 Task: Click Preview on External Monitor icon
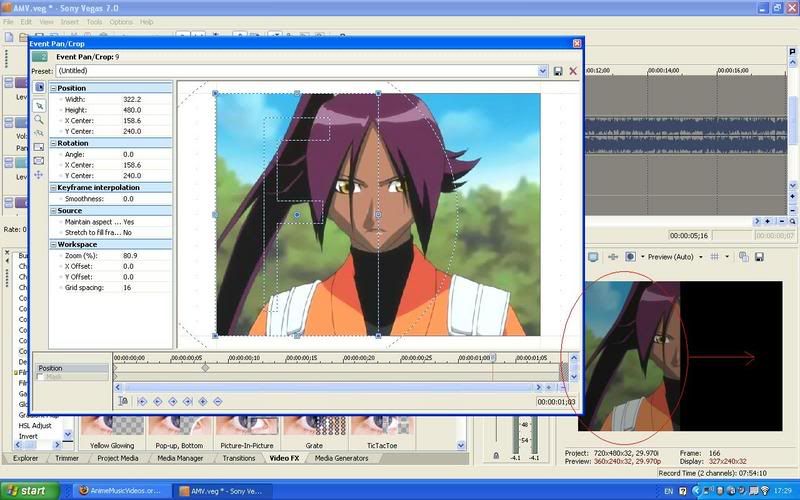coord(593,257)
